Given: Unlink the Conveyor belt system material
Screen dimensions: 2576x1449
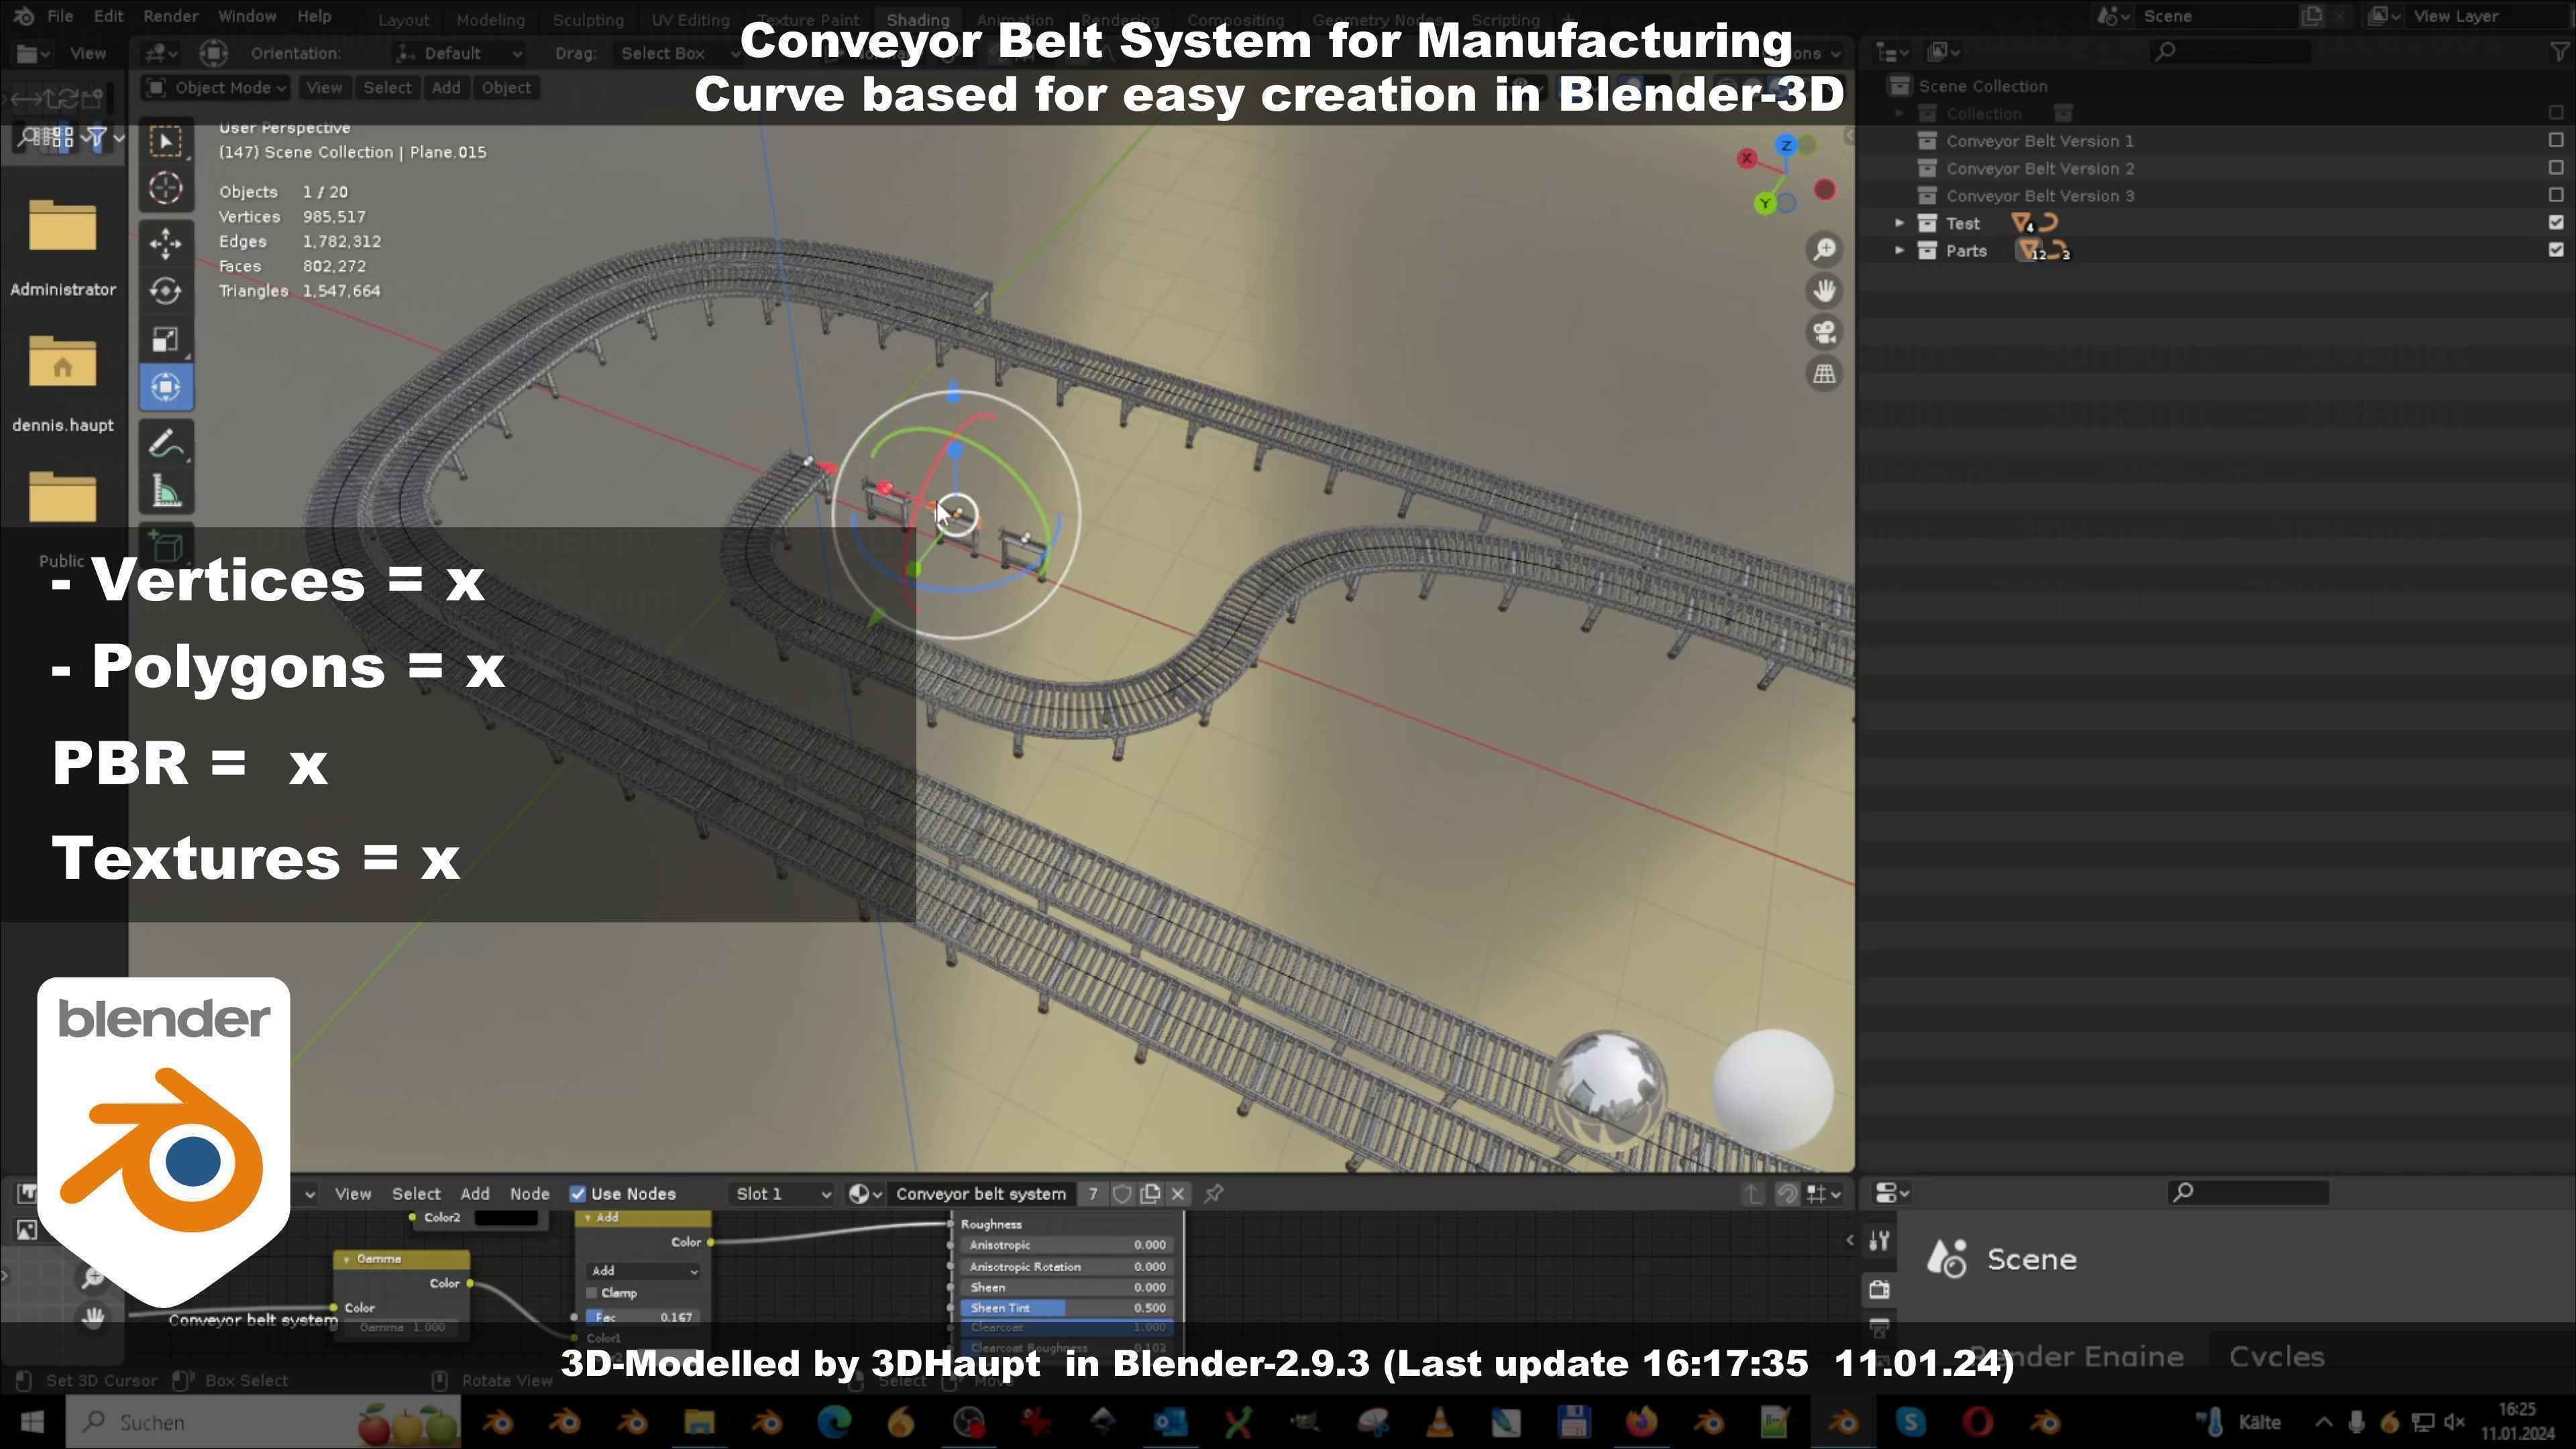Looking at the screenshot, I should click(x=1178, y=1193).
